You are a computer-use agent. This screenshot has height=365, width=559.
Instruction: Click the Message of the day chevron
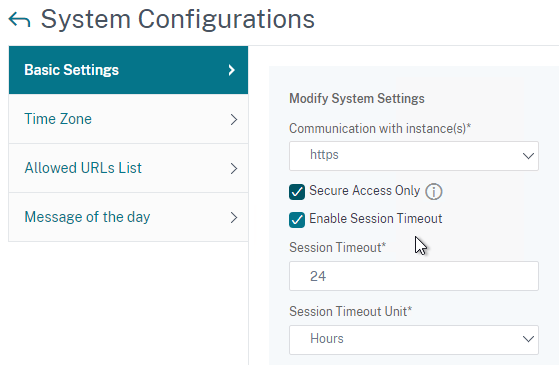click(x=234, y=217)
